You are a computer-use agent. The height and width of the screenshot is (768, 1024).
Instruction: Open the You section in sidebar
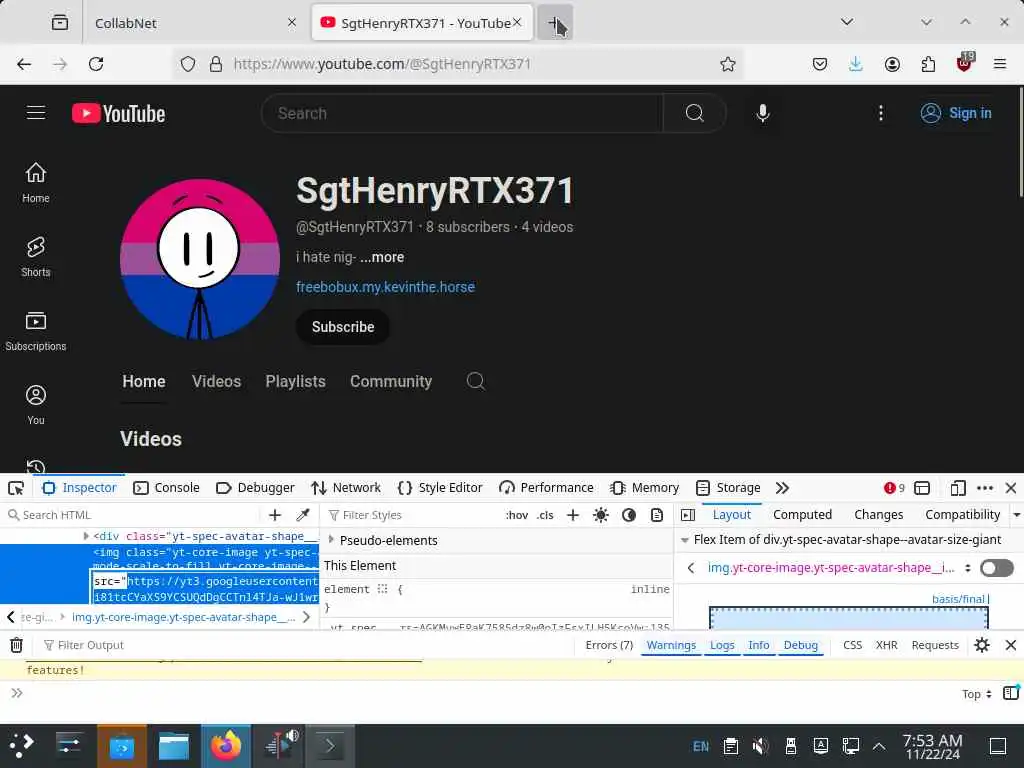(x=36, y=405)
